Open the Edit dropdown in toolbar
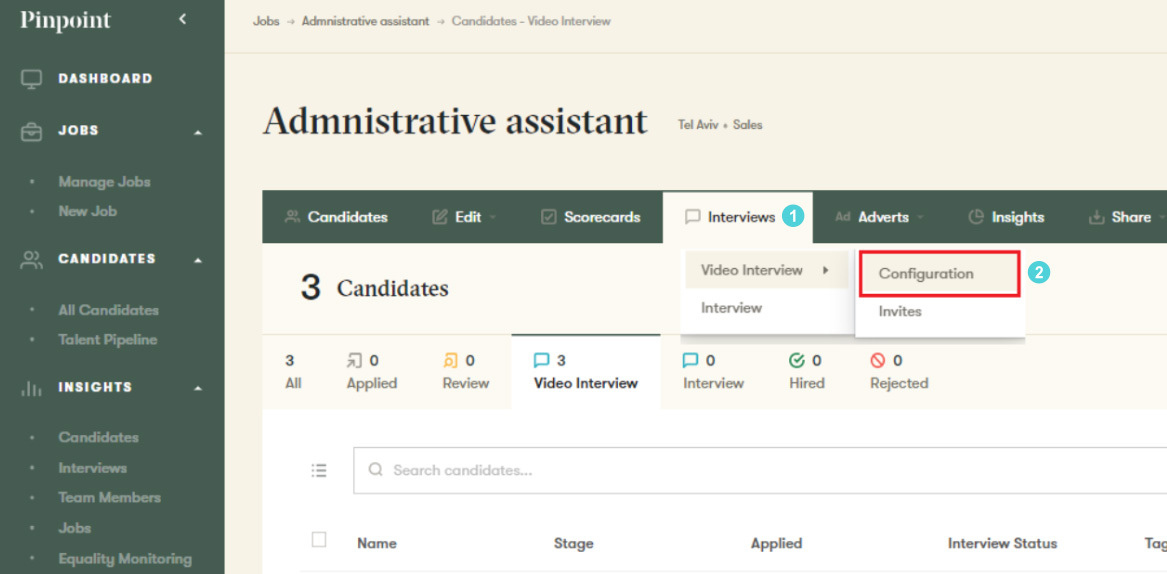The width and height of the screenshot is (1167, 574). coord(464,217)
